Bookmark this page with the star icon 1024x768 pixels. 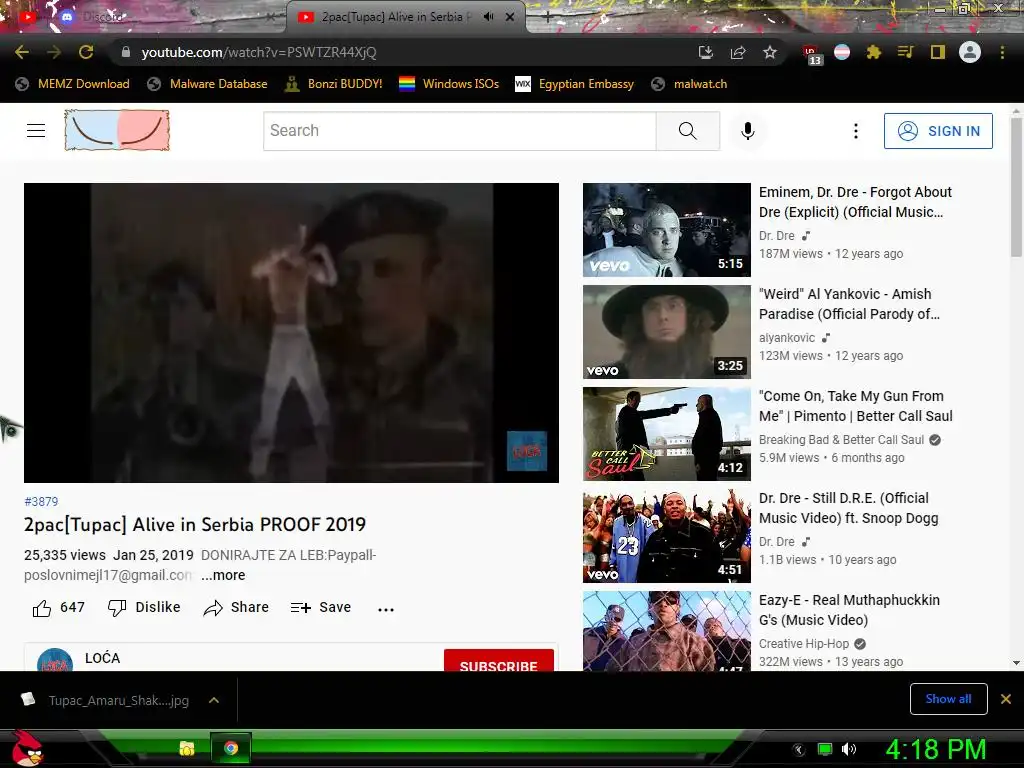(770, 52)
